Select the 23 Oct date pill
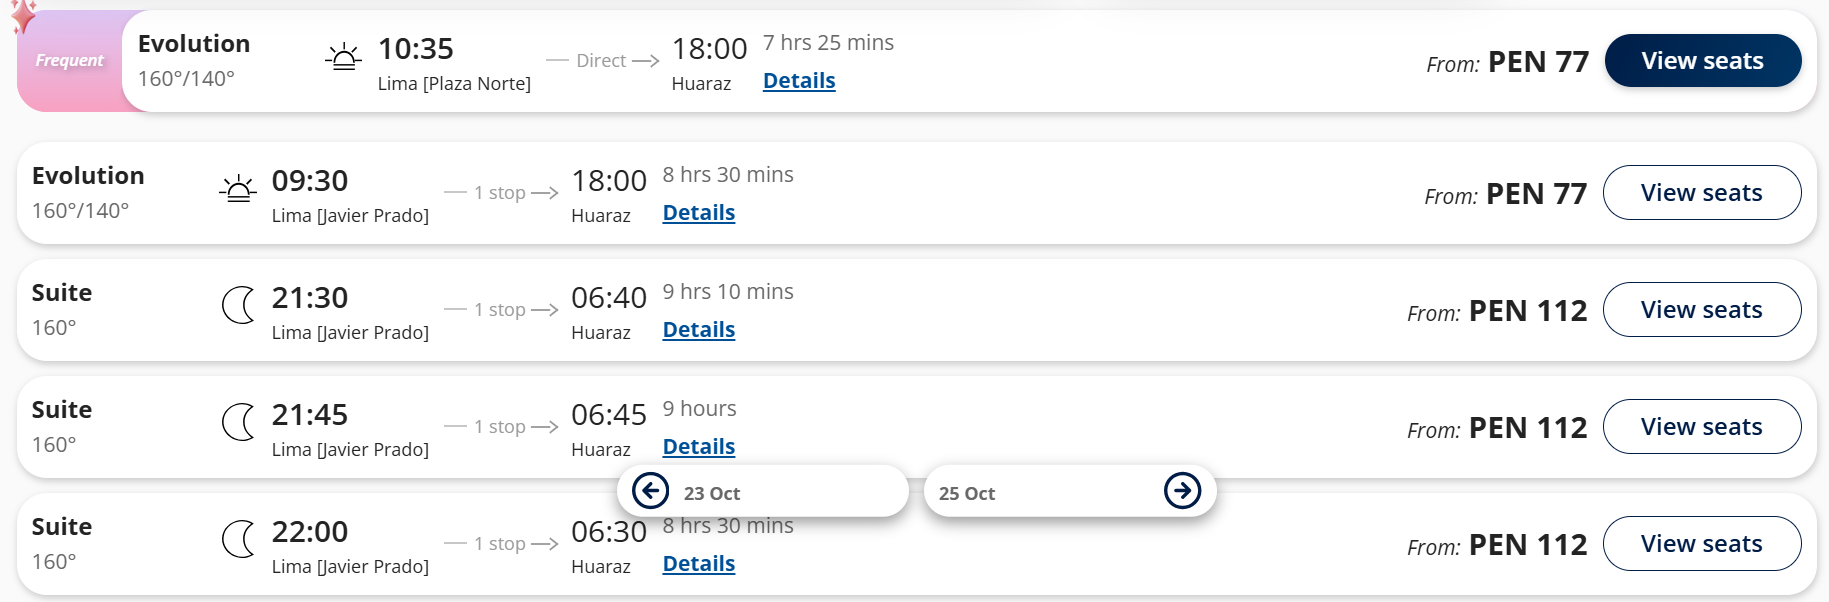 tap(763, 491)
